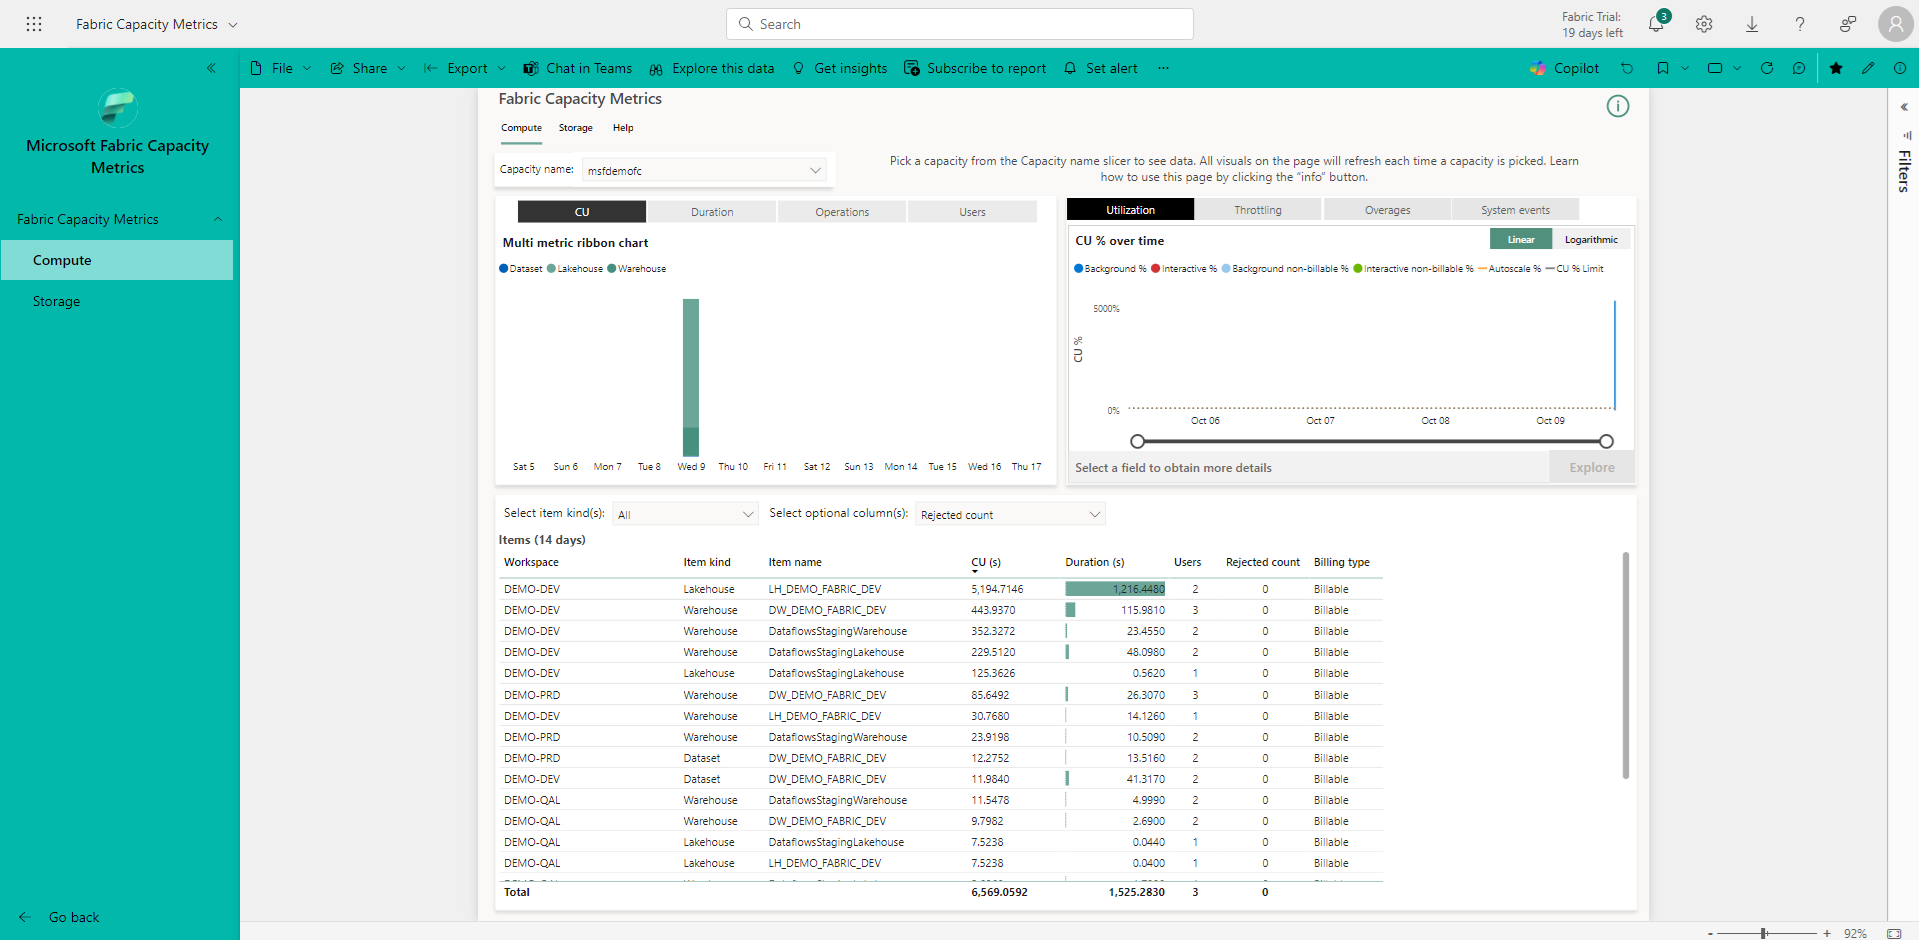Viewport: 1919px width, 940px height.
Task: Open notifications bell icon
Action: pyautogui.click(x=1656, y=24)
